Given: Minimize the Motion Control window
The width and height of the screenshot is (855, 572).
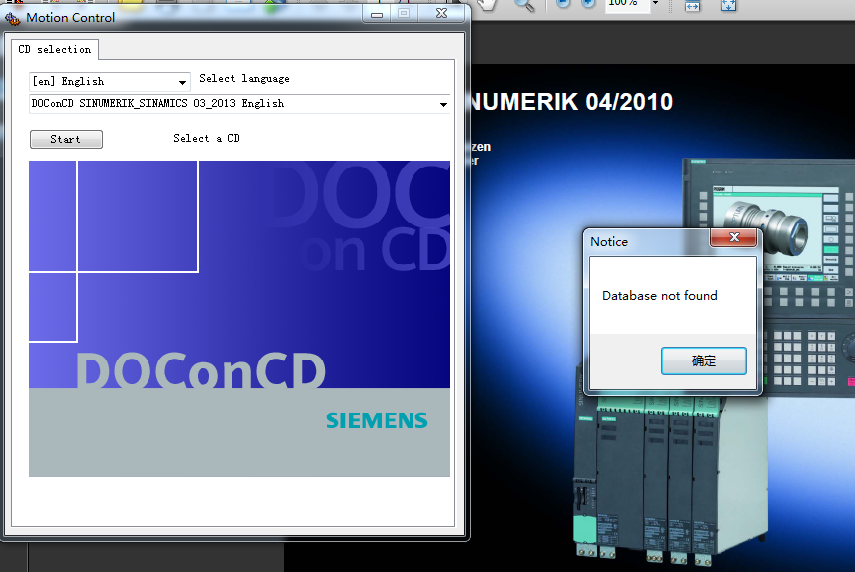Looking at the screenshot, I should coord(377,14).
